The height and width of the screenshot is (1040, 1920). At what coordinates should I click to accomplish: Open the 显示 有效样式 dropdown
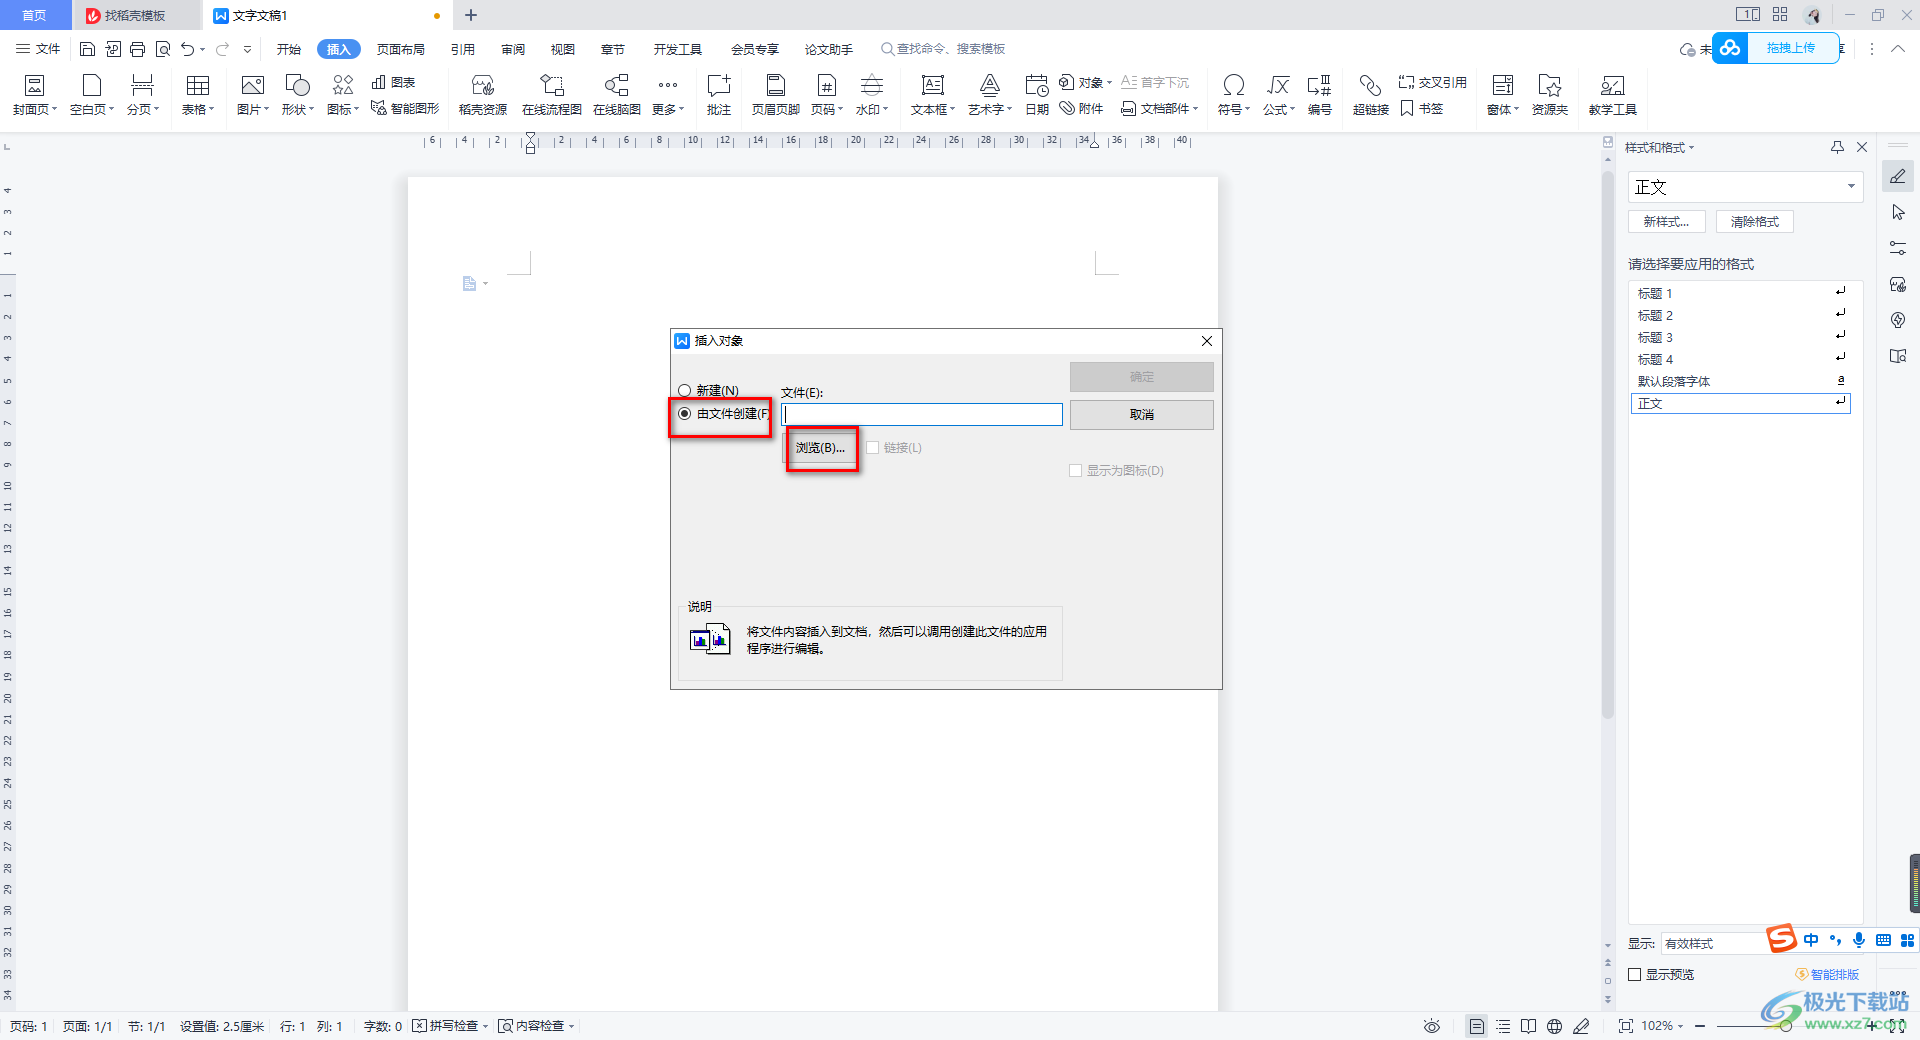(1715, 943)
